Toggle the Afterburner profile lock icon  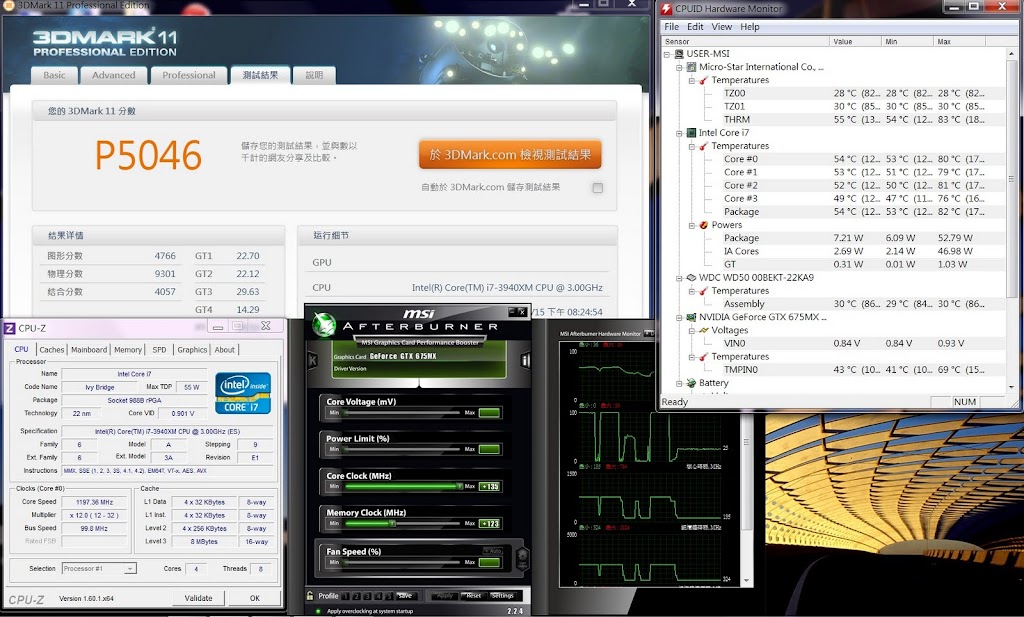(310, 595)
